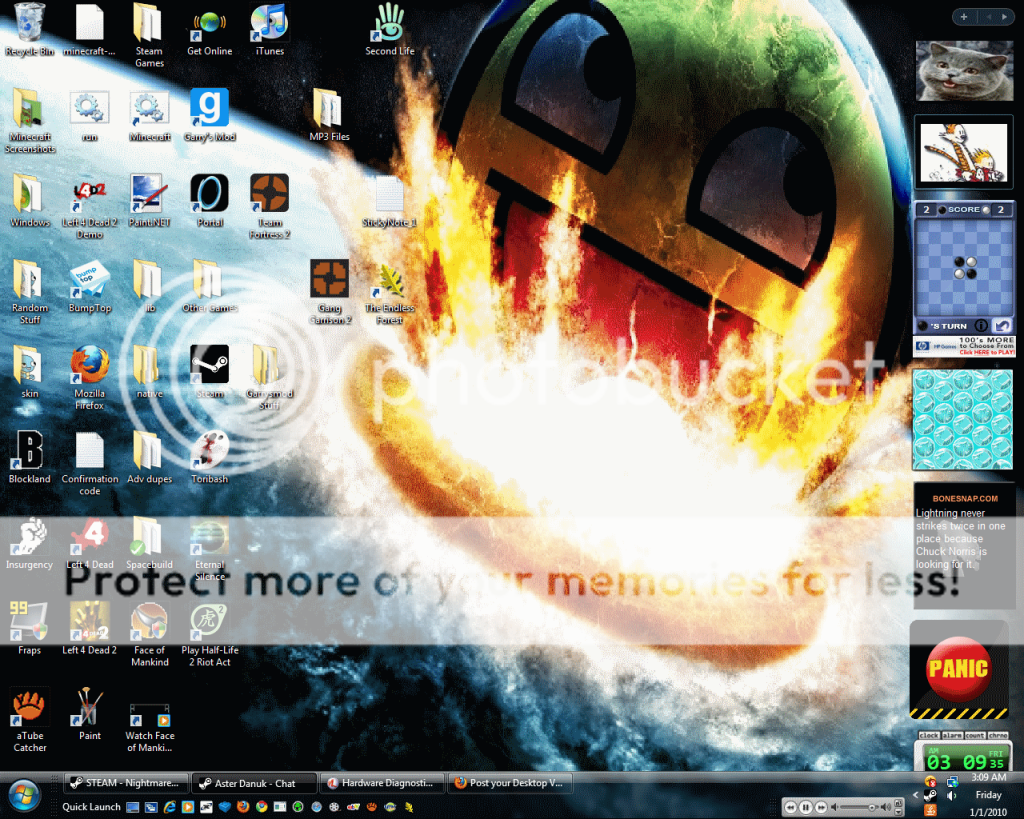
Task: Add a gadget with sidebar plus button
Action: point(964,17)
